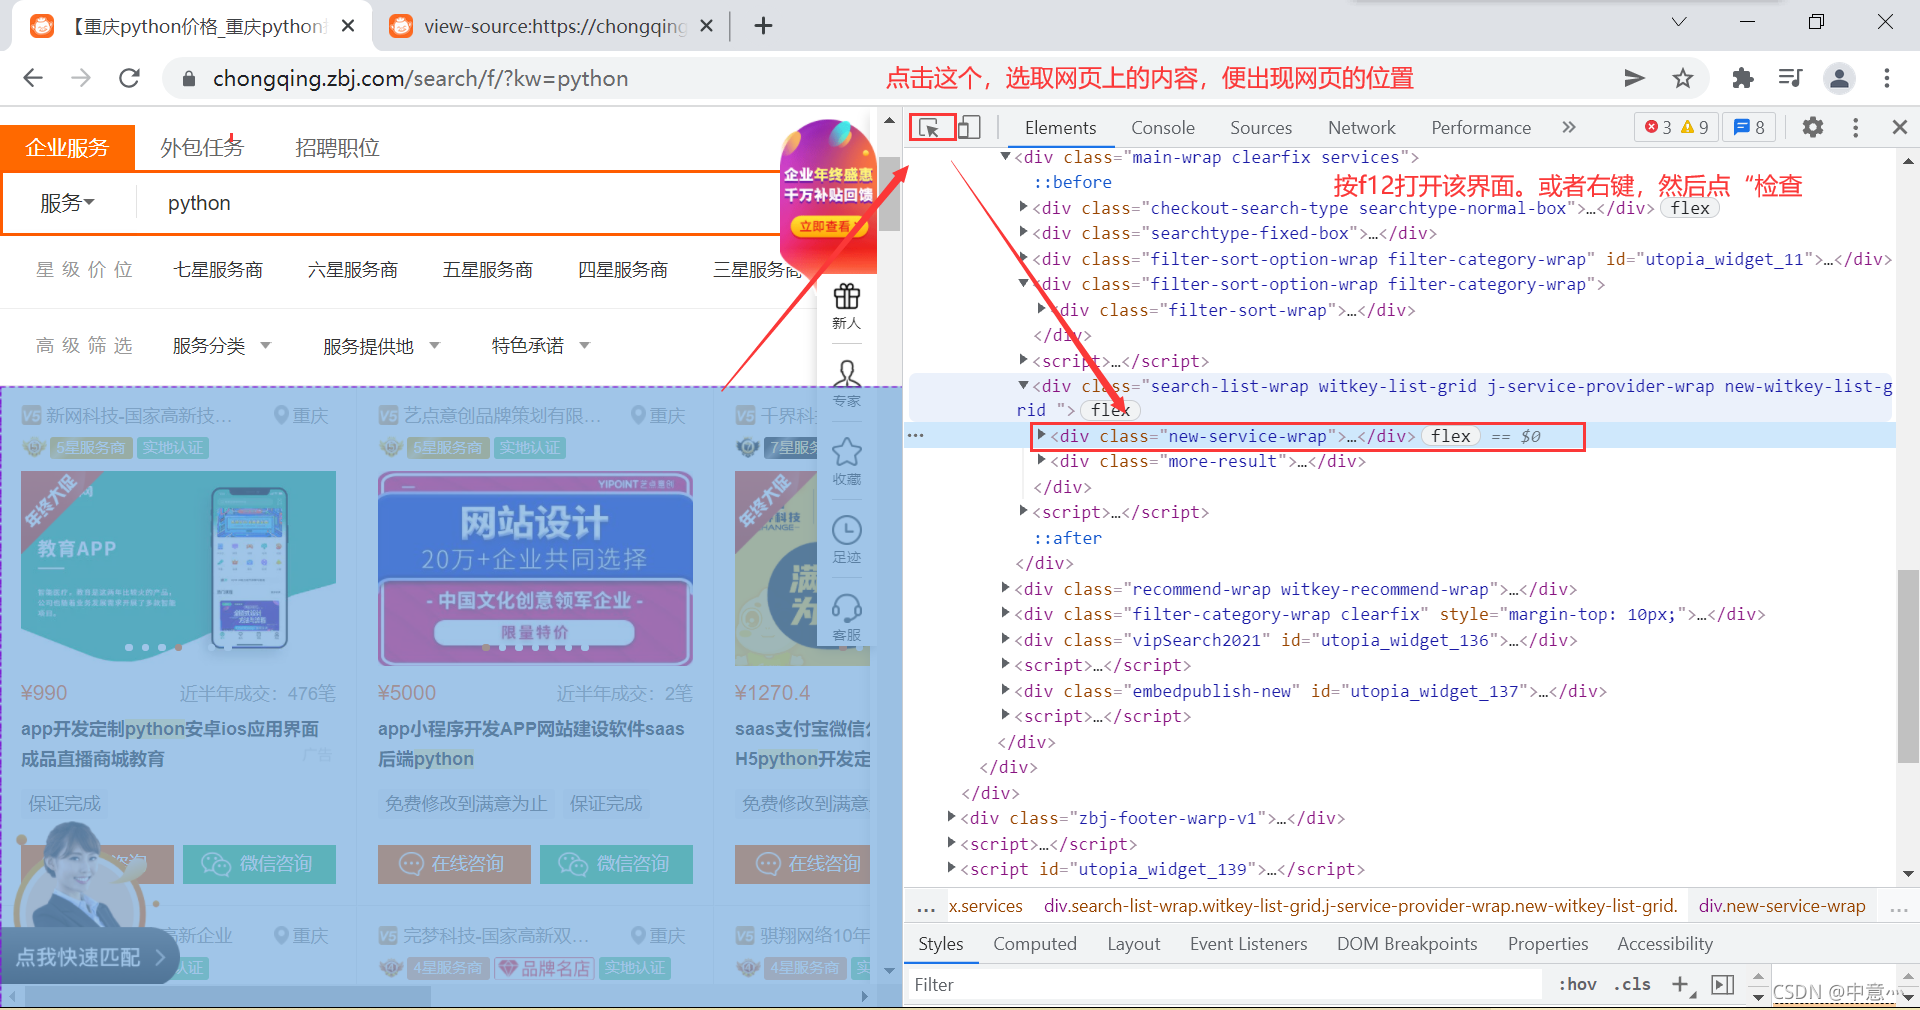
Task: Click flex badge on checkout-search-type div
Action: 1690,208
